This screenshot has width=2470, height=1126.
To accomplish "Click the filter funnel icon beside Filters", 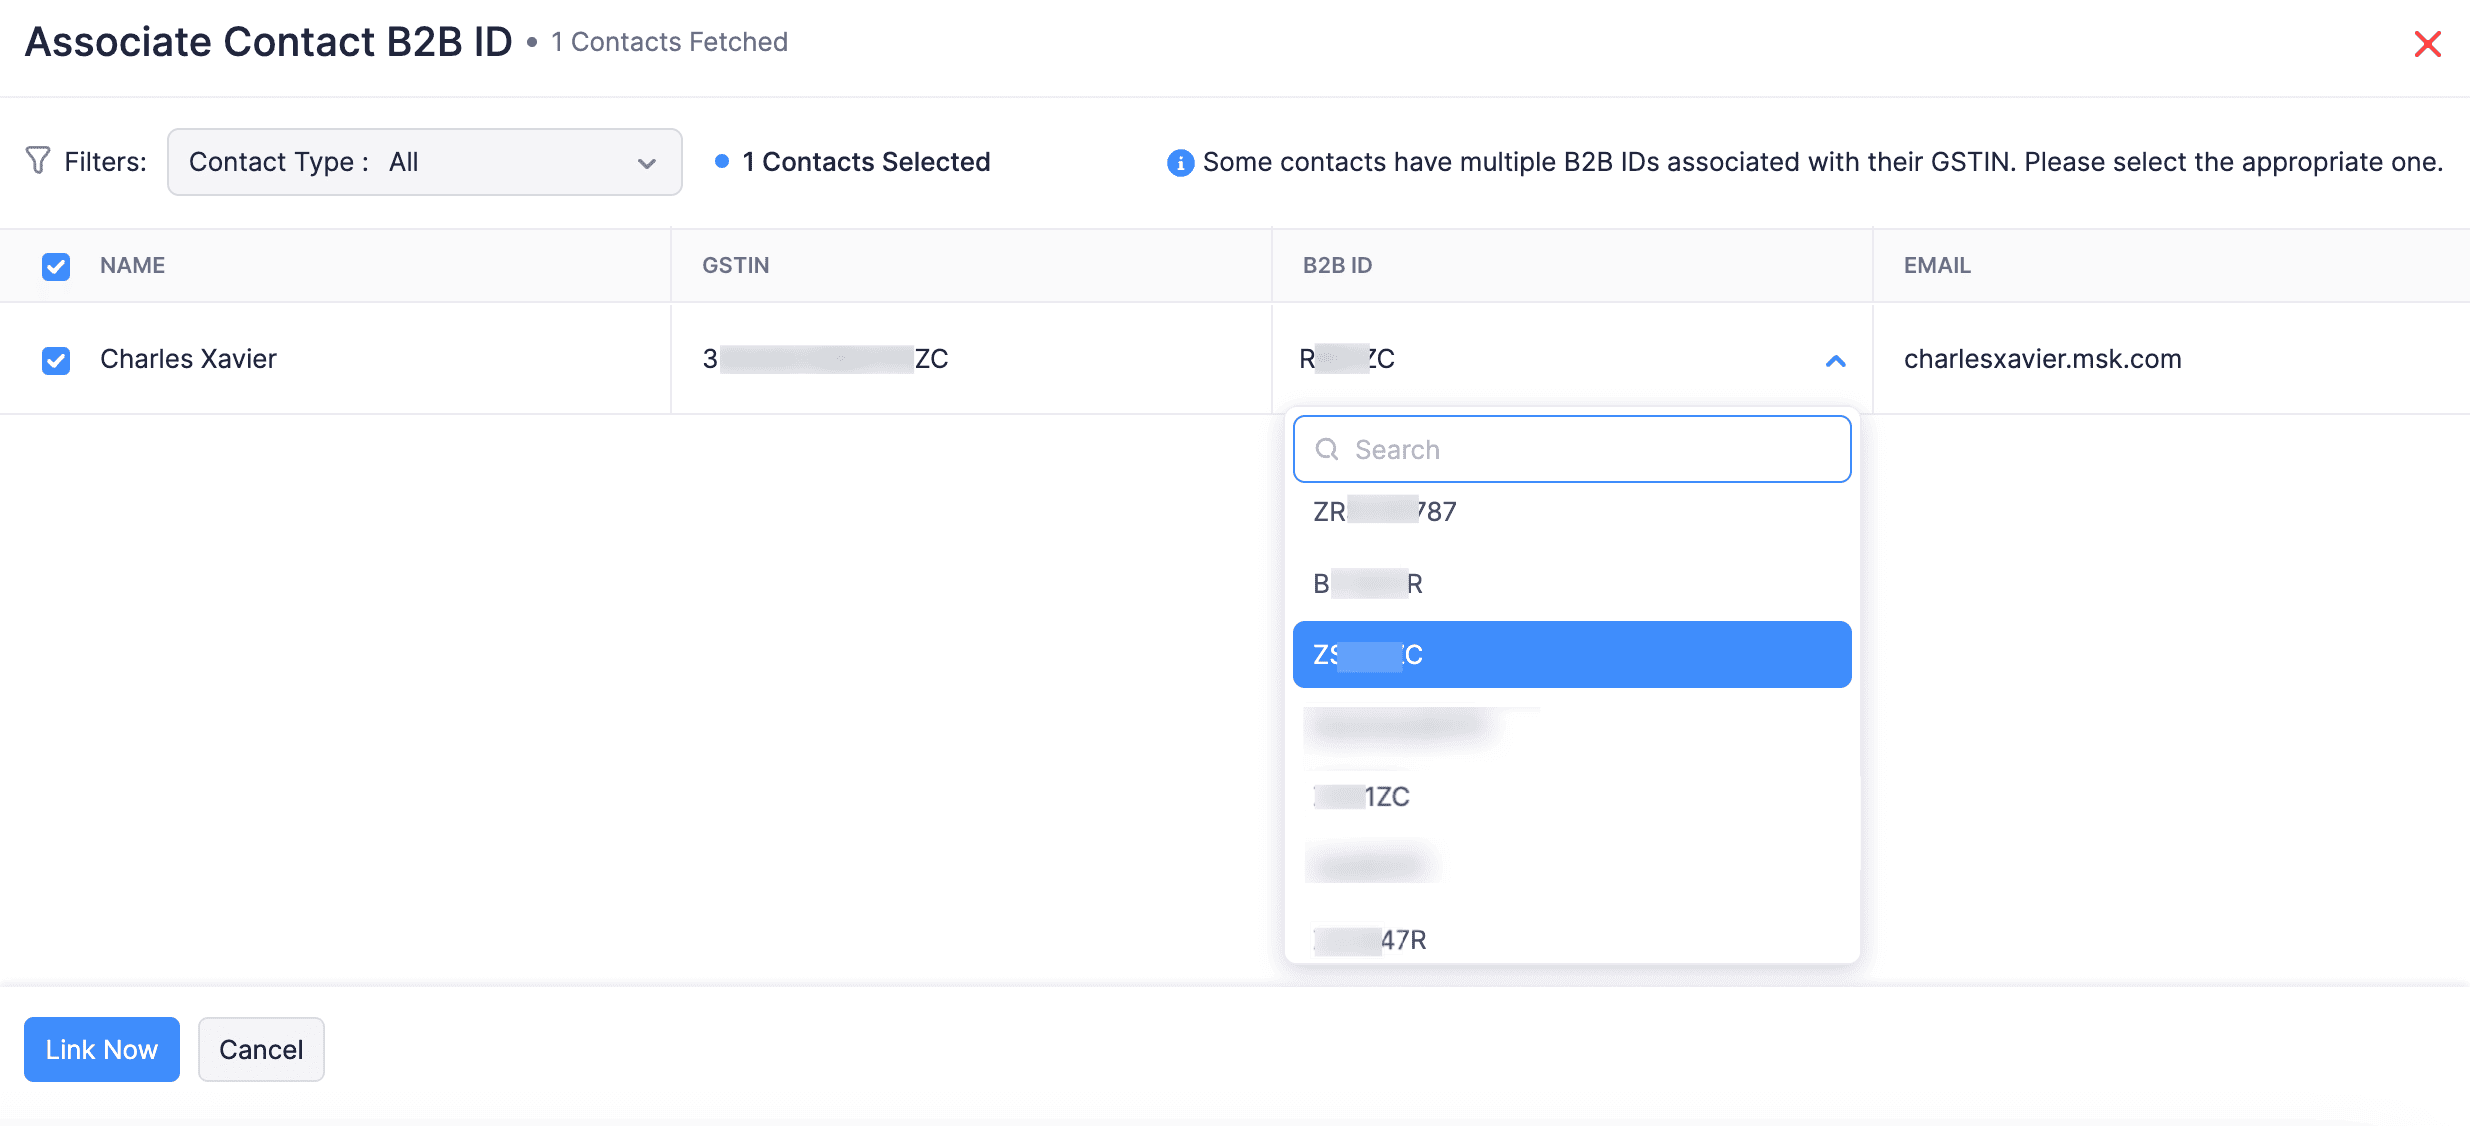I will click(x=37, y=160).
